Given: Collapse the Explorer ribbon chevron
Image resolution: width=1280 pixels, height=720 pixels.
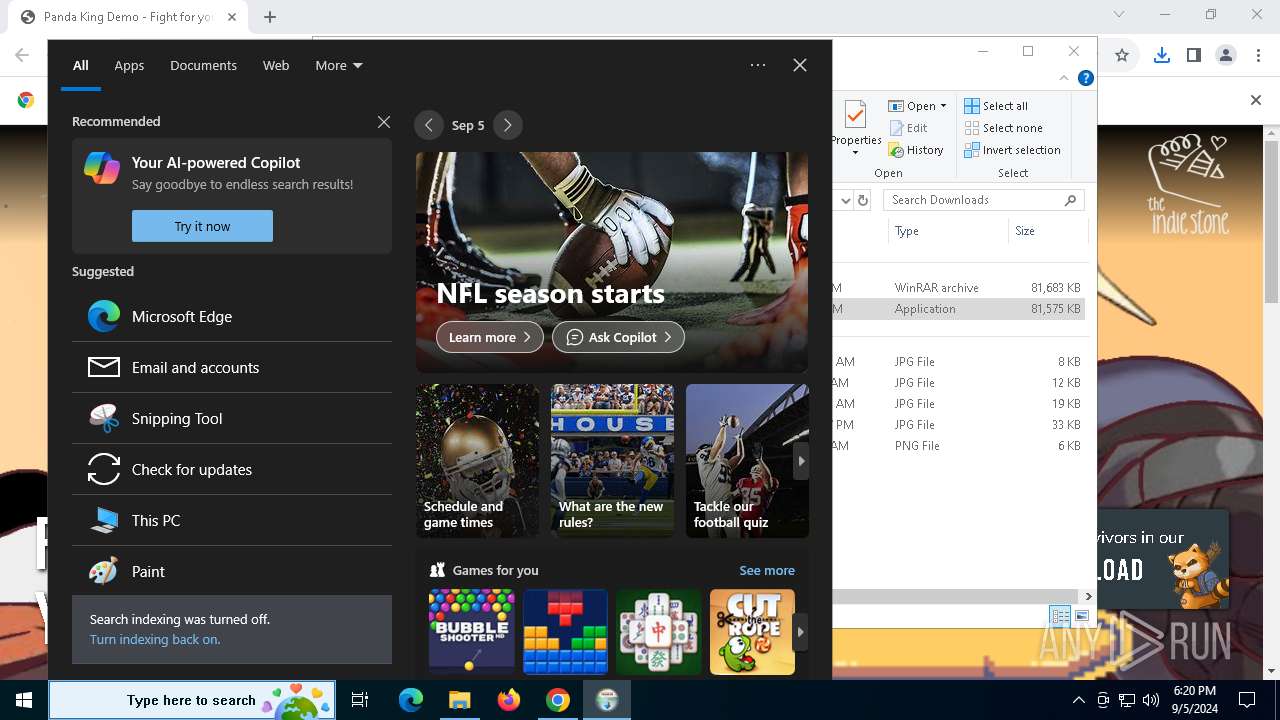Looking at the screenshot, I should (1064, 78).
